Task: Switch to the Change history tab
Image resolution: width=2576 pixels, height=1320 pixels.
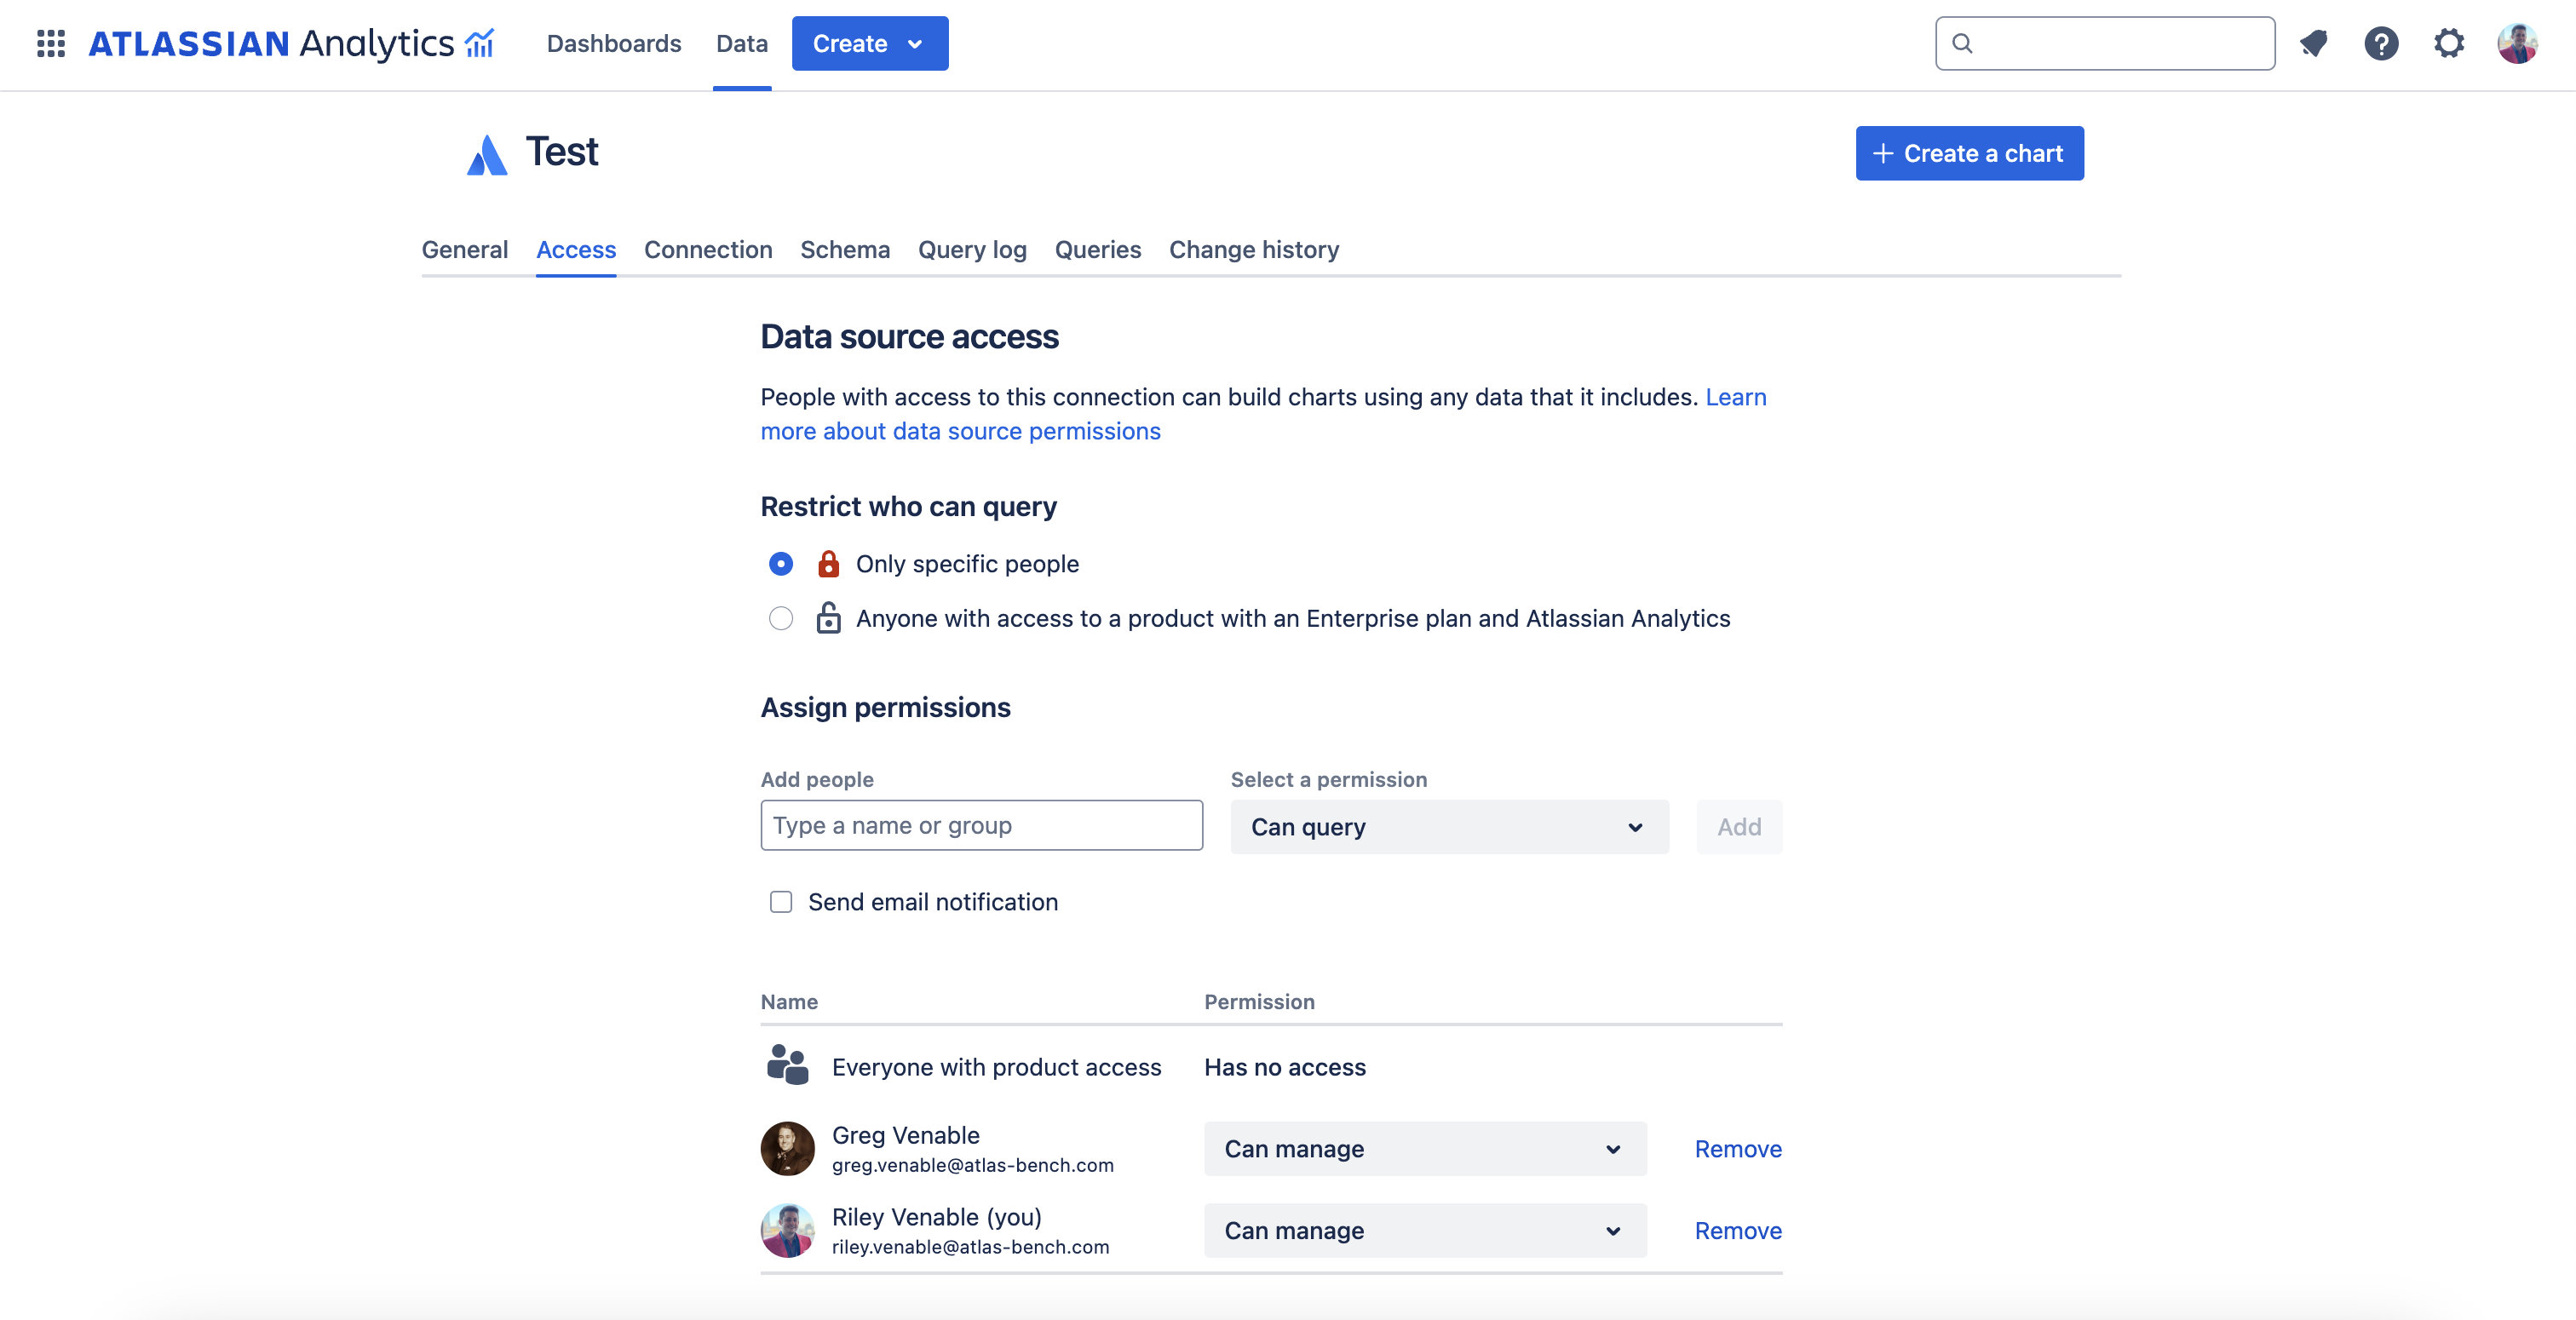Action: click(1254, 249)
